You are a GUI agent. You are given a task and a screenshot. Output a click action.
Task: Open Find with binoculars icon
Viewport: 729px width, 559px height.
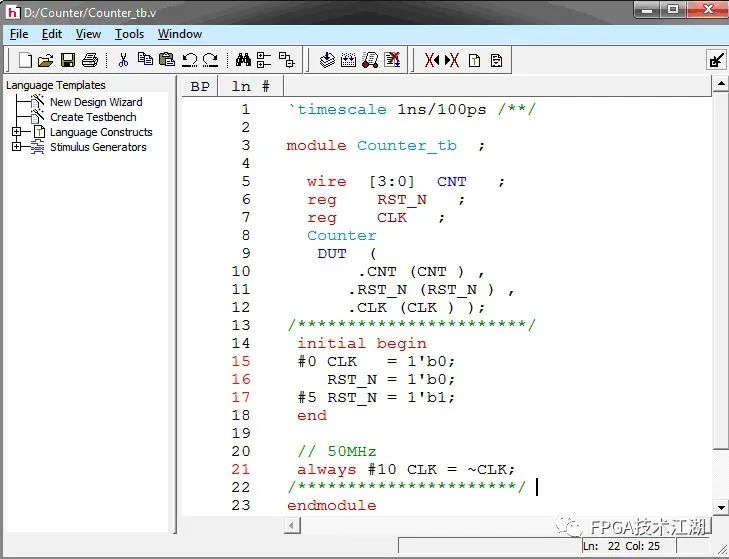point(243,60)
